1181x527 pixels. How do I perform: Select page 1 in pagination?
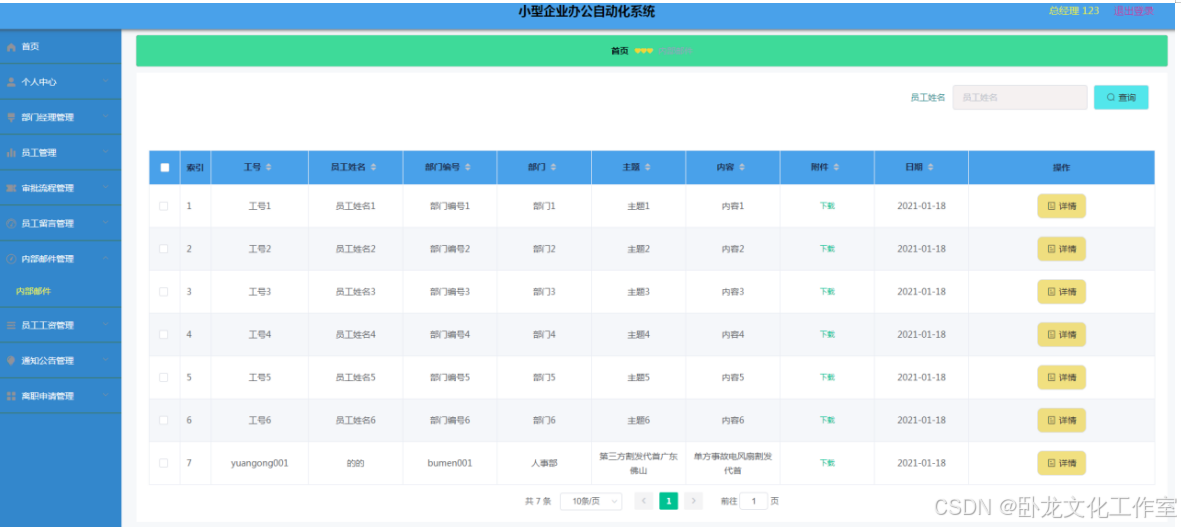click(x=669, y=501)
